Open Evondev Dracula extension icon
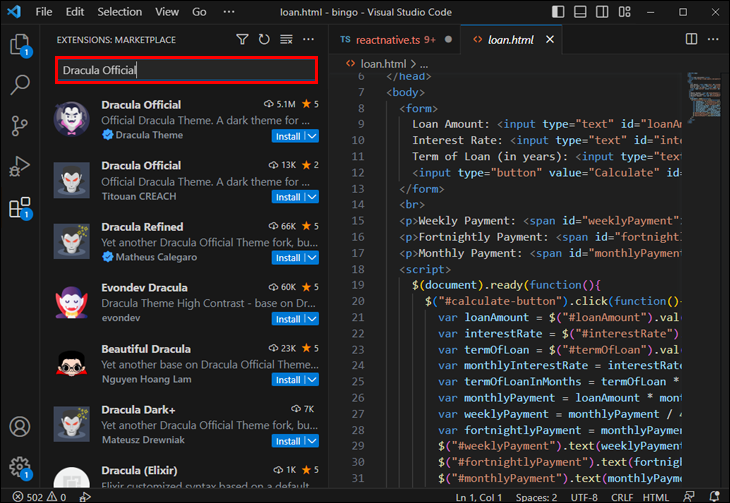This screenshot has height=503, width=730. tap(71, 302)
